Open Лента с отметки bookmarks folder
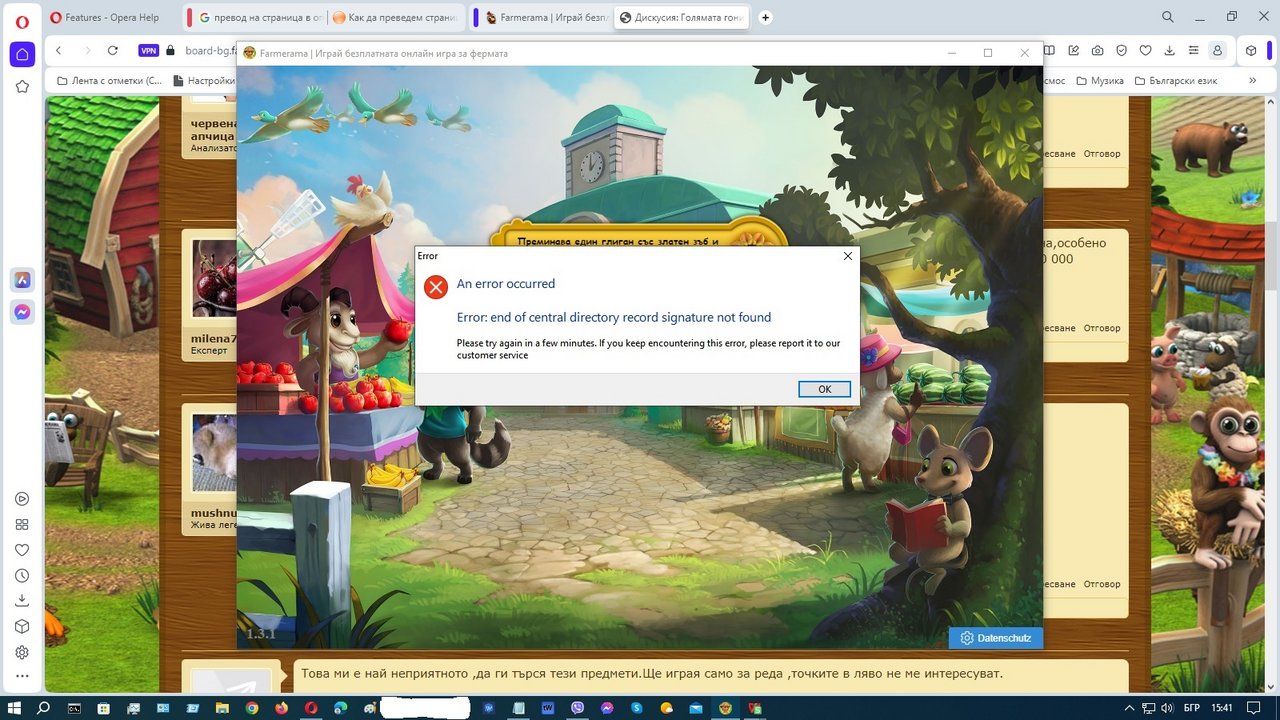 pos(108,80)
